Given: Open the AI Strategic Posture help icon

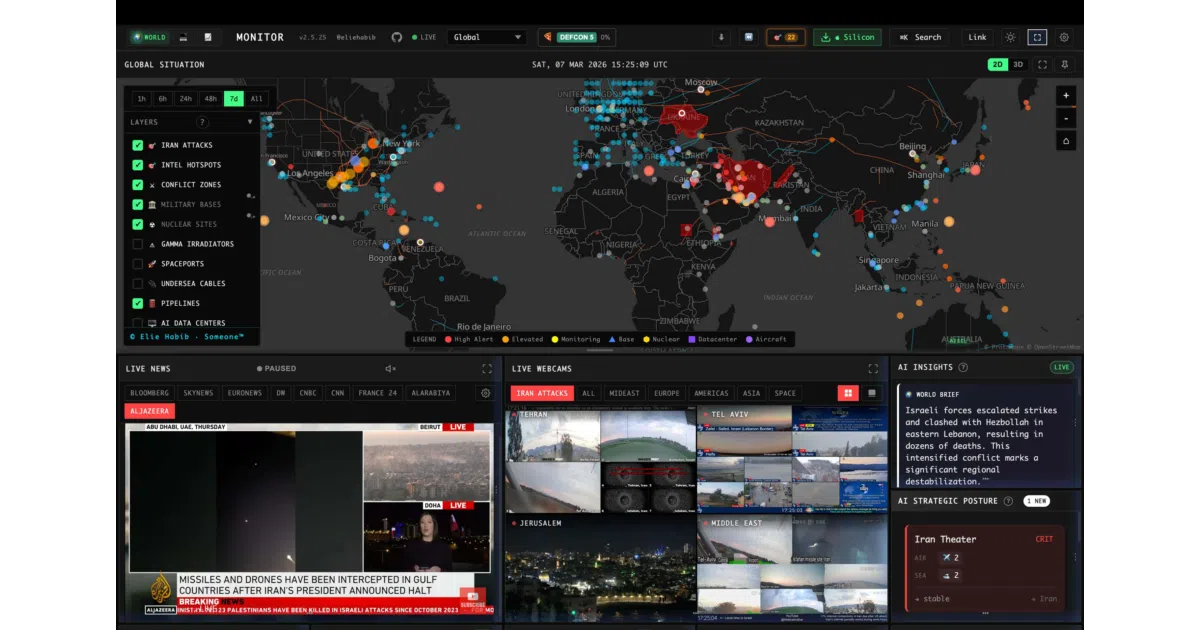Looking at the screenshot, I should pos(1008,500).
